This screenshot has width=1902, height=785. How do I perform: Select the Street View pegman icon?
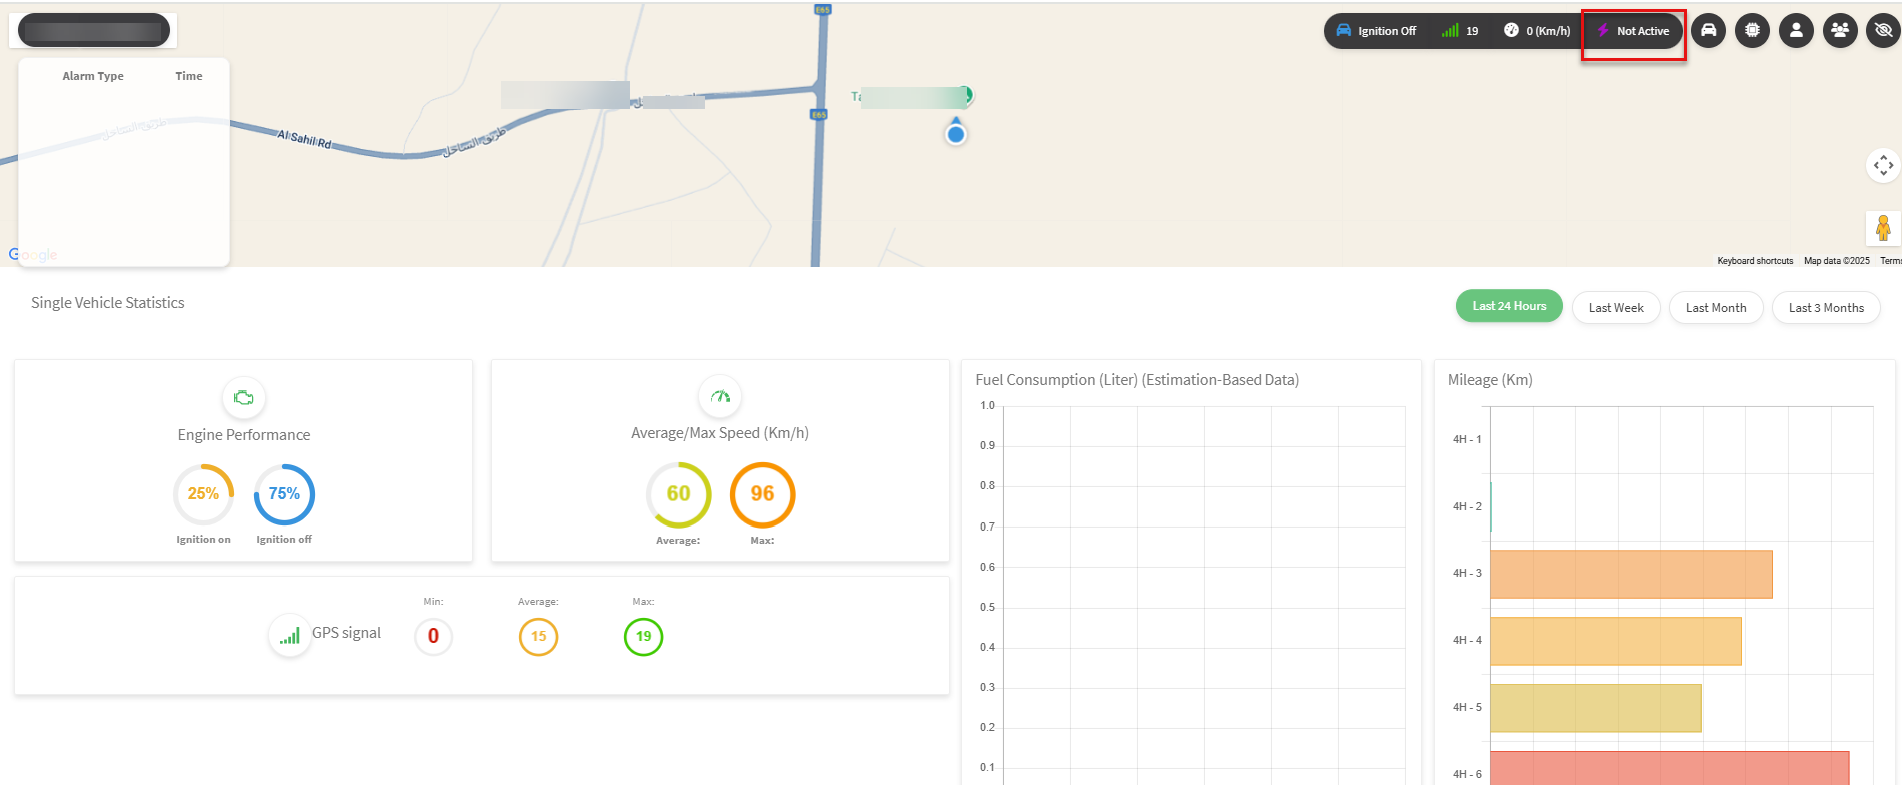click(1883, 228)
